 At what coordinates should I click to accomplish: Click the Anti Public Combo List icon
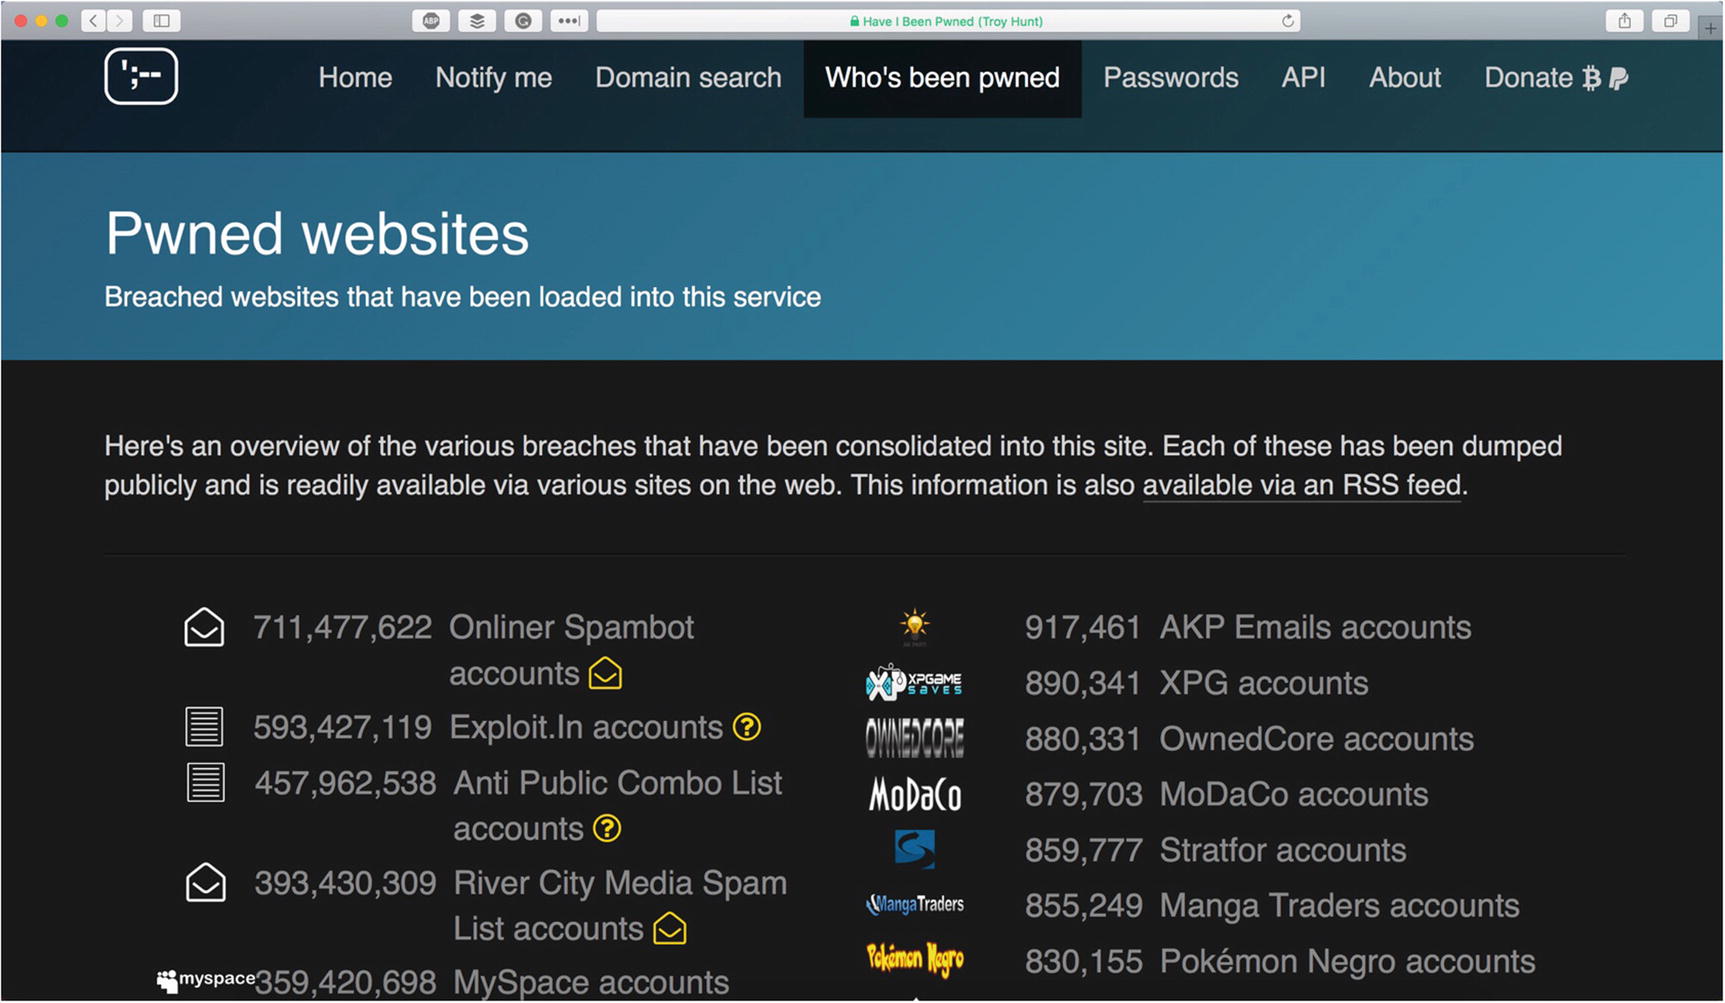206,782
